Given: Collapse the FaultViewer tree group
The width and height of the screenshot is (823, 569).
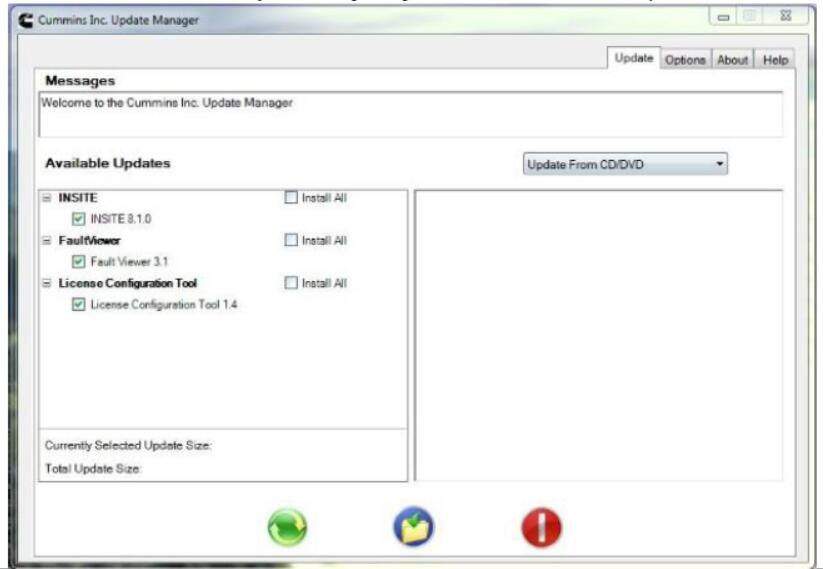Looking at the screenshot, I should pos(47,240).
